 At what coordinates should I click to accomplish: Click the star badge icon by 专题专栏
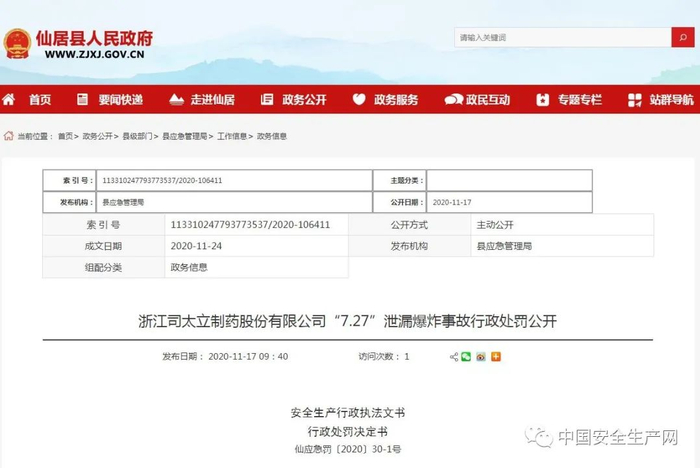coord(542,100)
